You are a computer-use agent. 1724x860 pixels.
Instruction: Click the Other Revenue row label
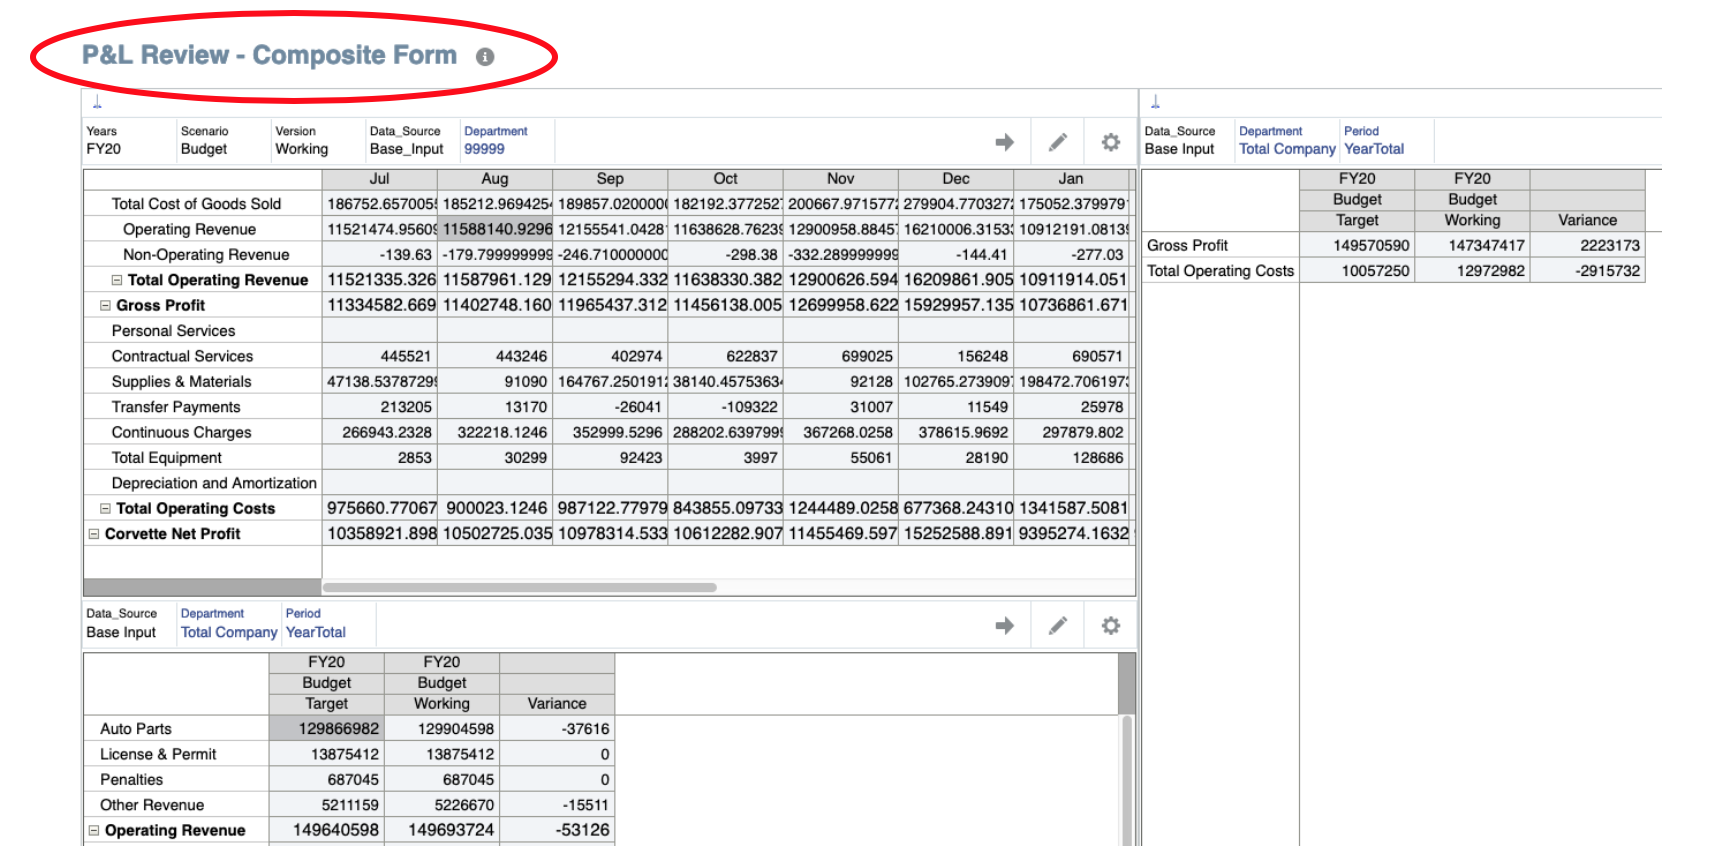pyautogui.click(x=152, y=805)
